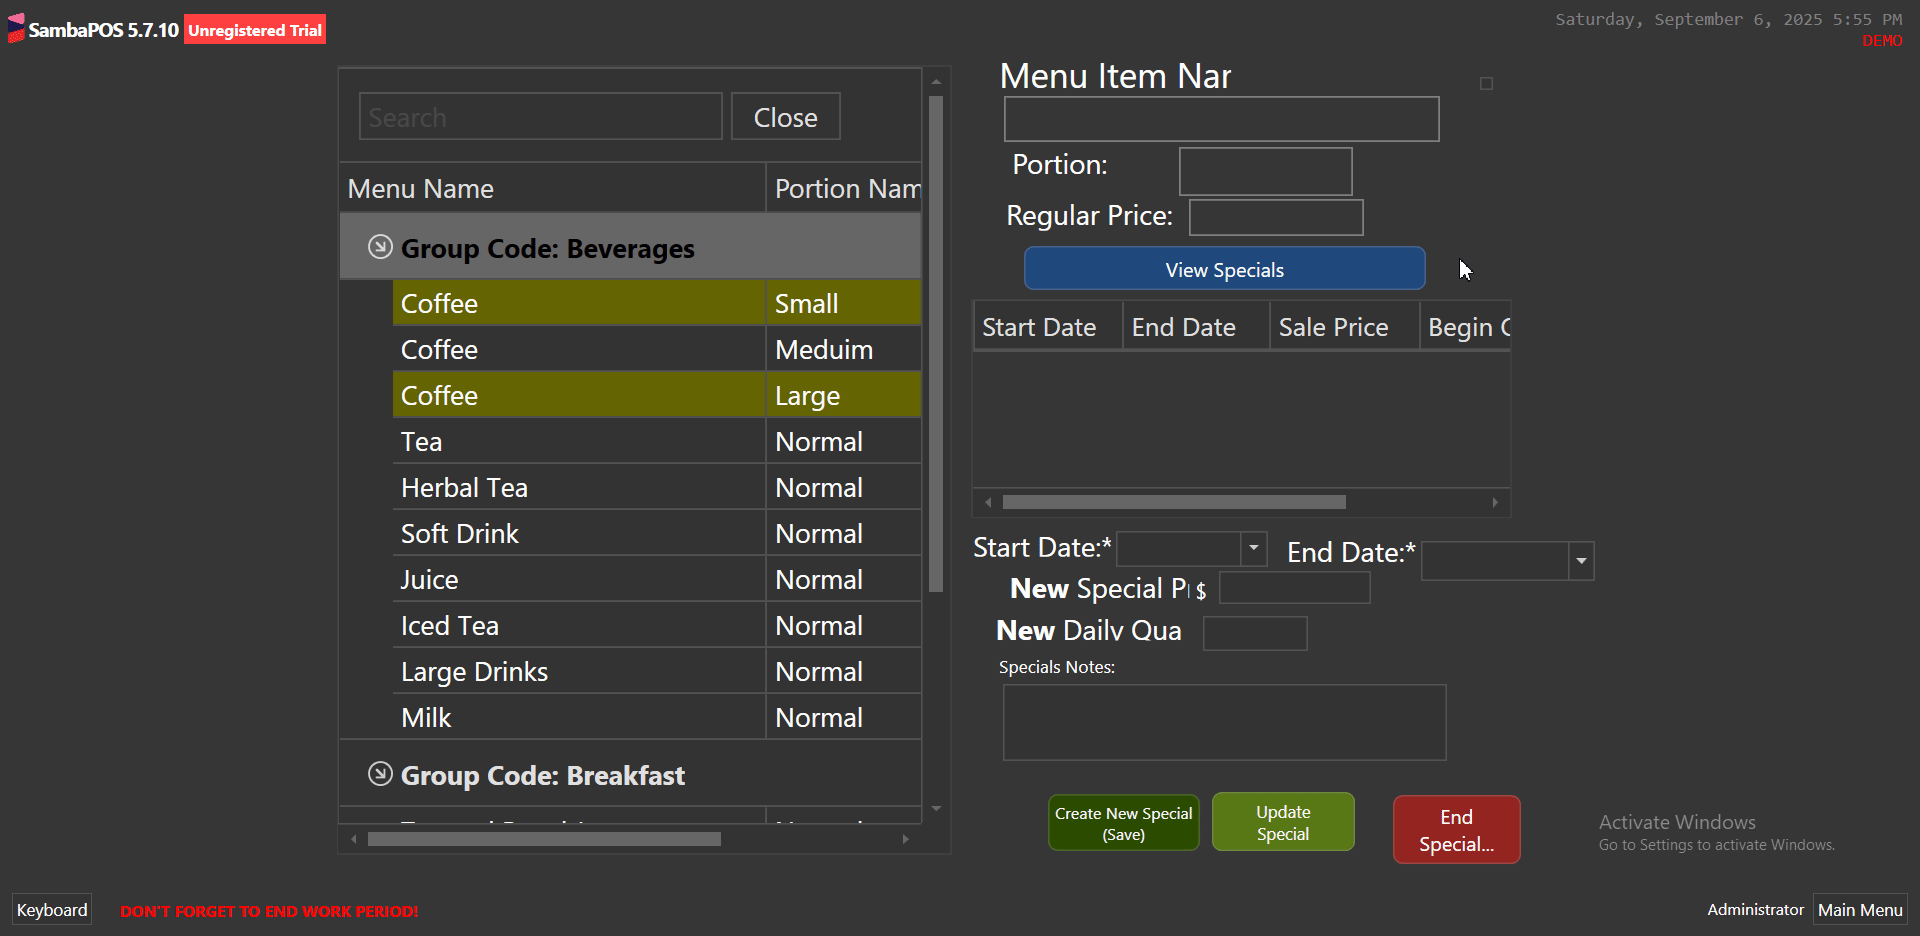The image size is (1920, 936).
Task: Close the menu item list
Action: [x=785, y=116]
